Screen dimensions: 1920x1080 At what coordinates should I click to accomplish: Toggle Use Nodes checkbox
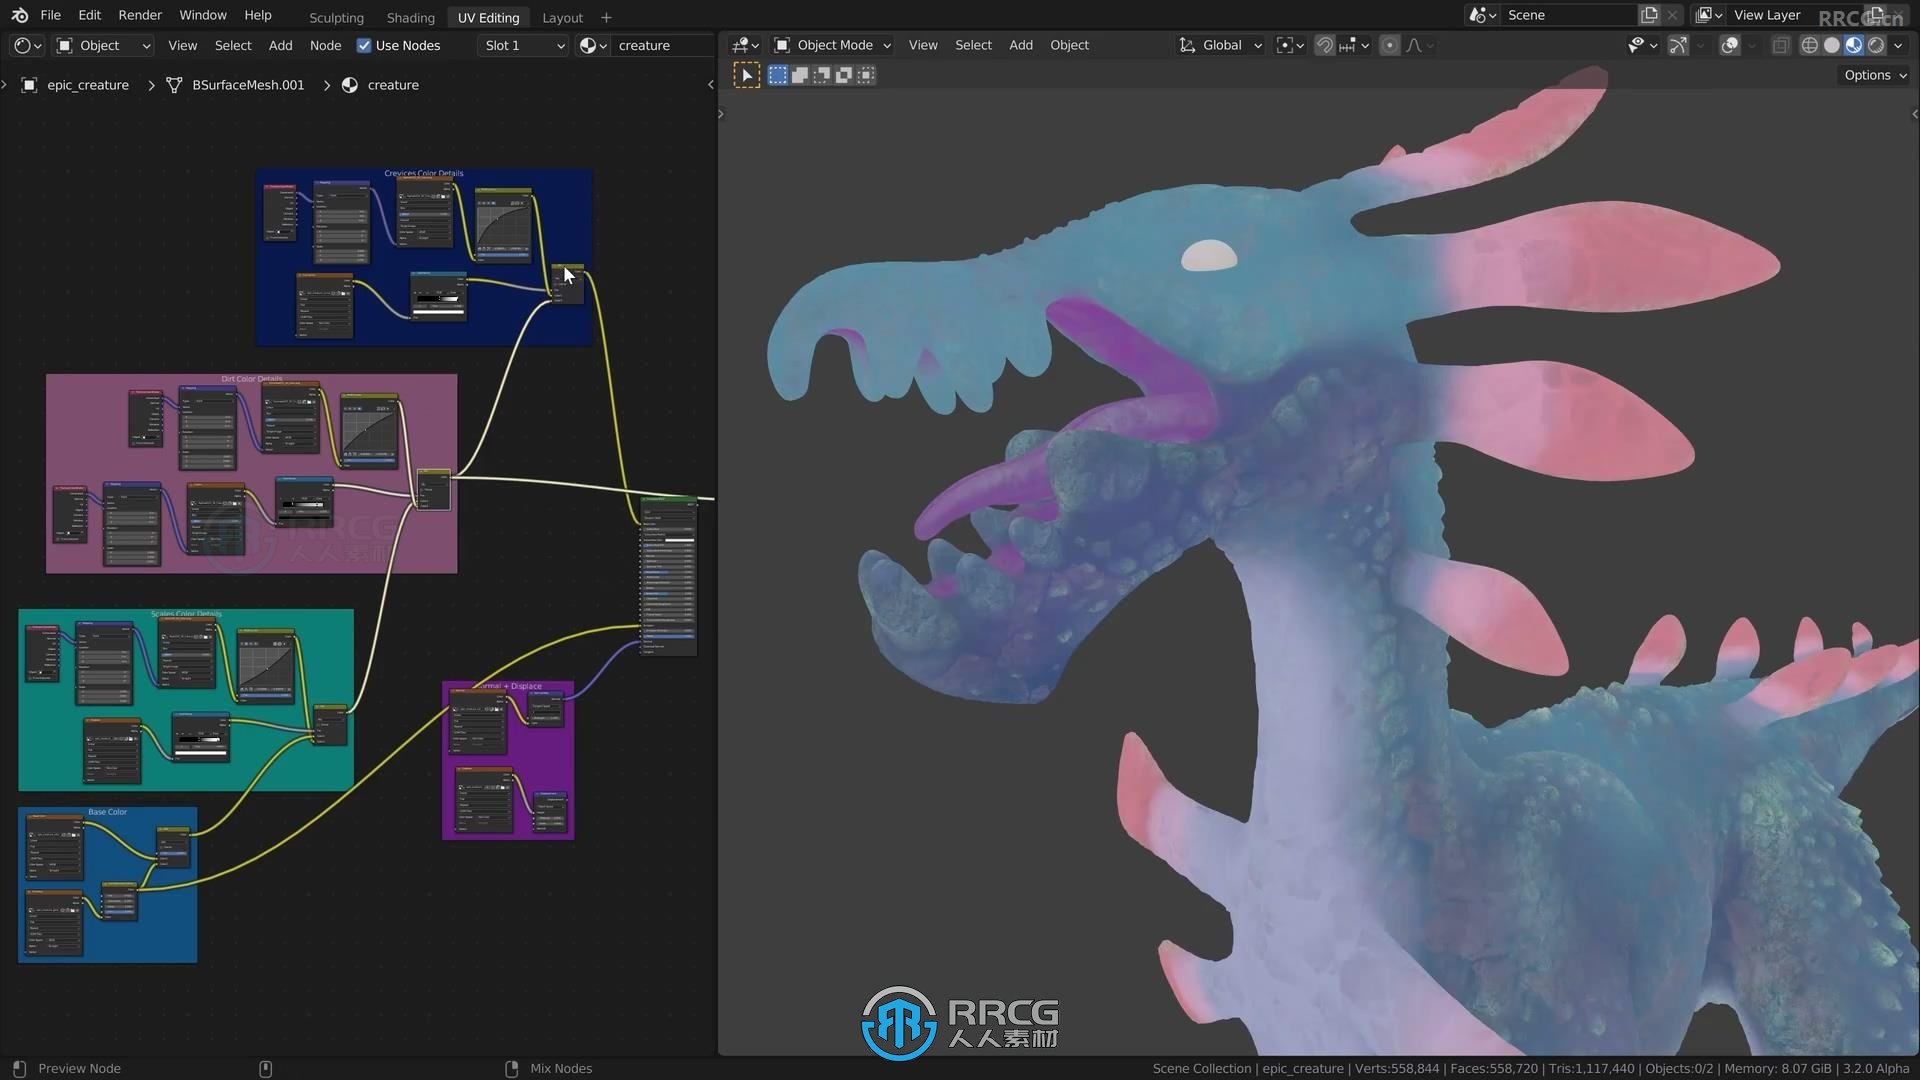pos(363,44)
